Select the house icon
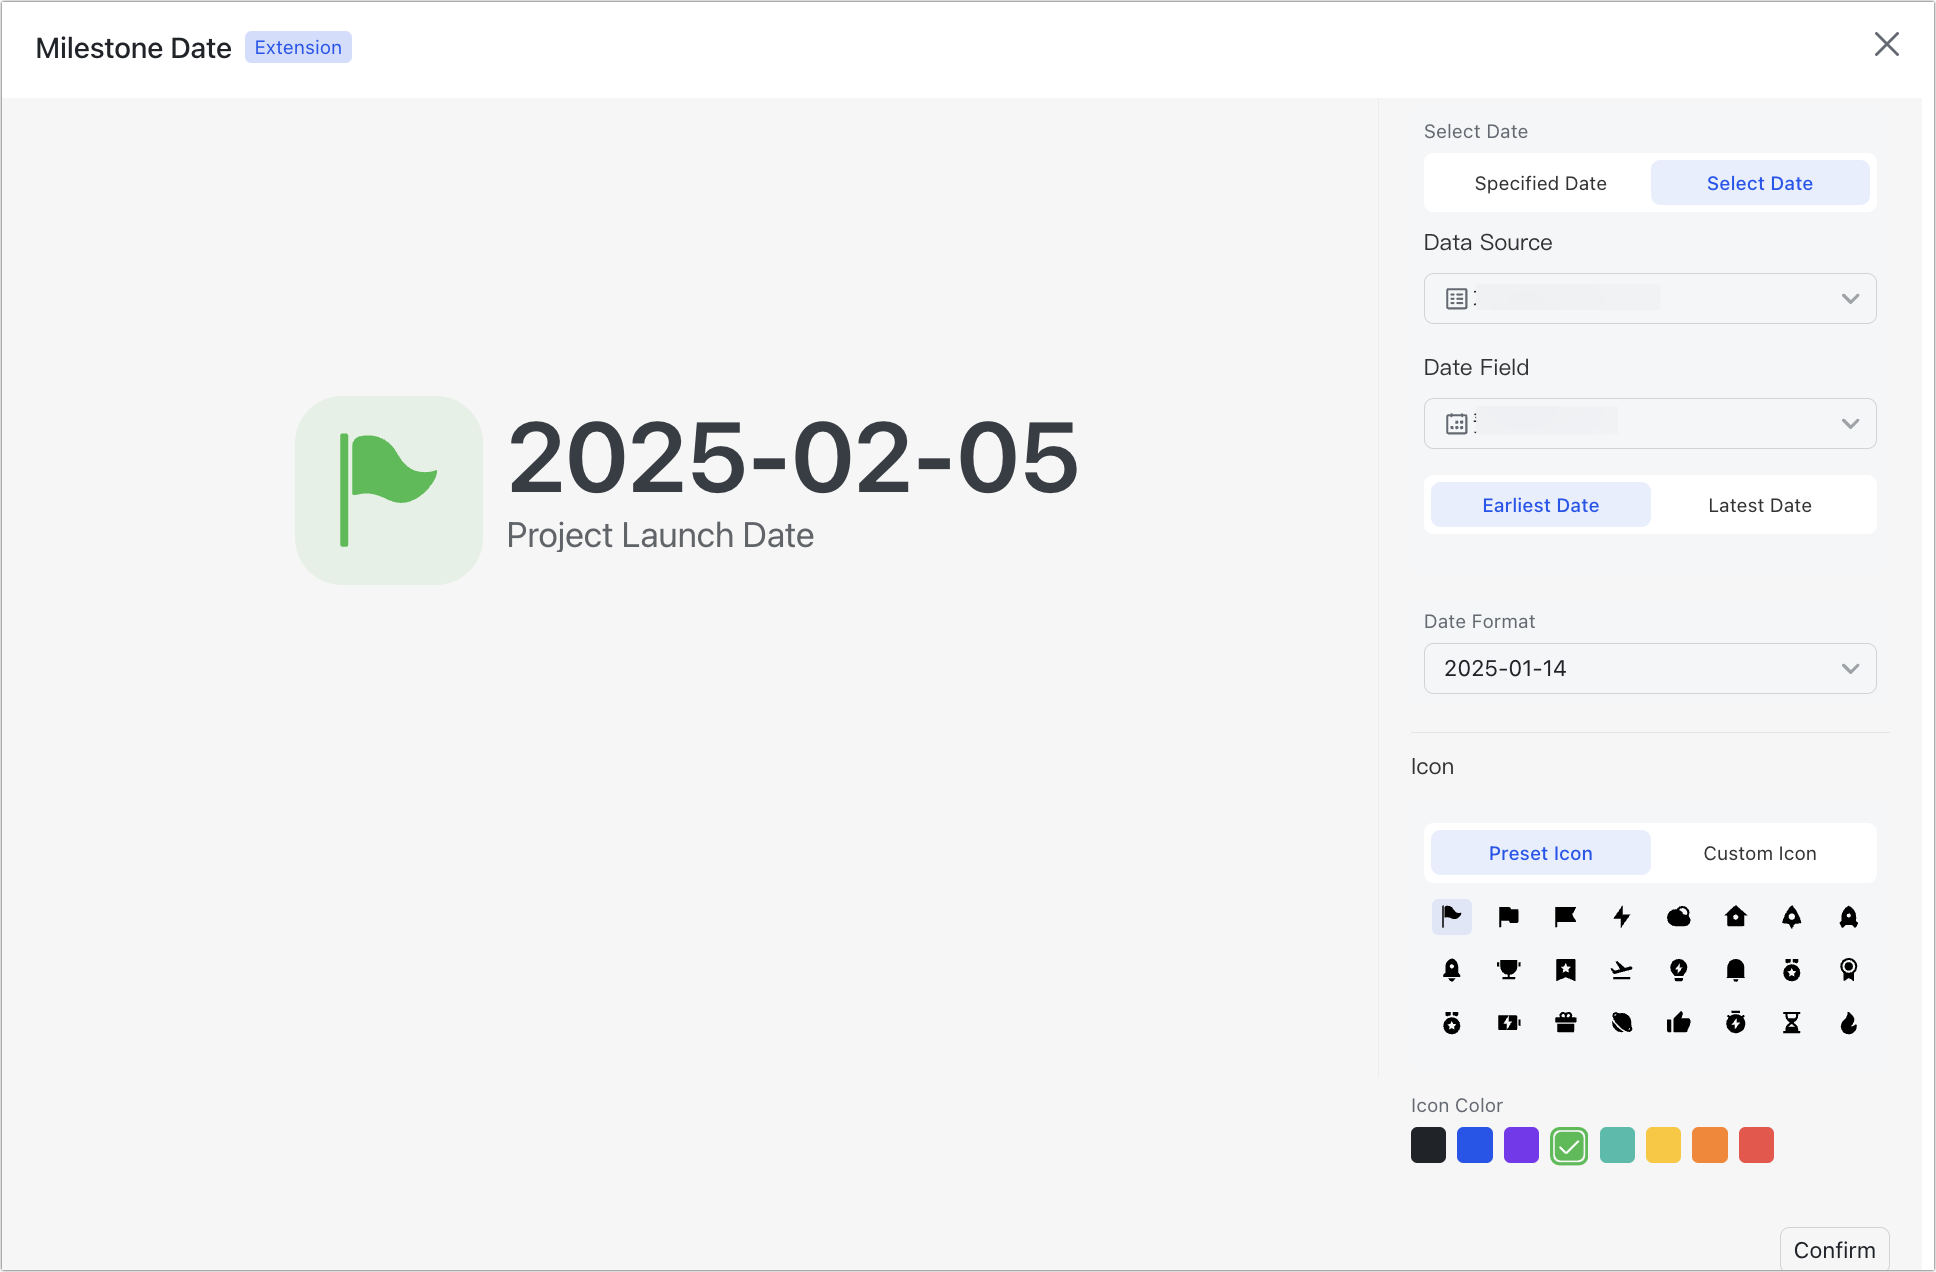The height and width of the screenshot is (1272, 1936). (1736, 917)
